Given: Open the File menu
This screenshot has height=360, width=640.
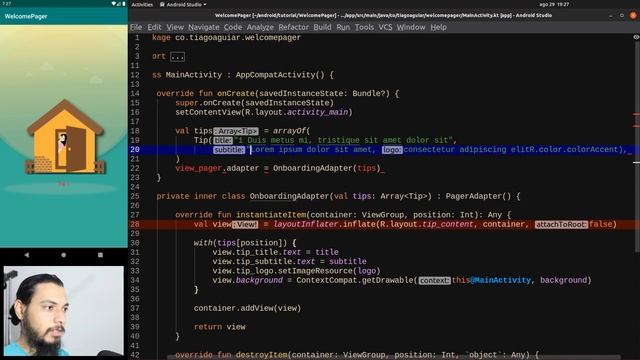Looking at the screenshot, I should 136,27.
